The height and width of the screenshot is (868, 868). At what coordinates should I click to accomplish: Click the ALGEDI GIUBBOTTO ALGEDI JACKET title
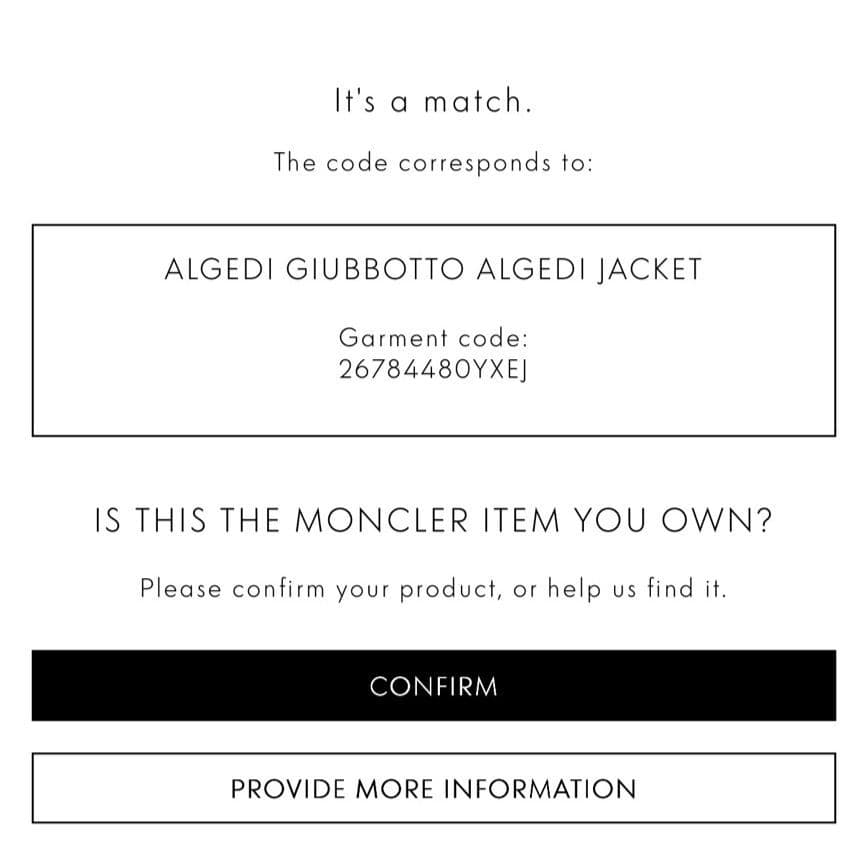click(434, 268)
